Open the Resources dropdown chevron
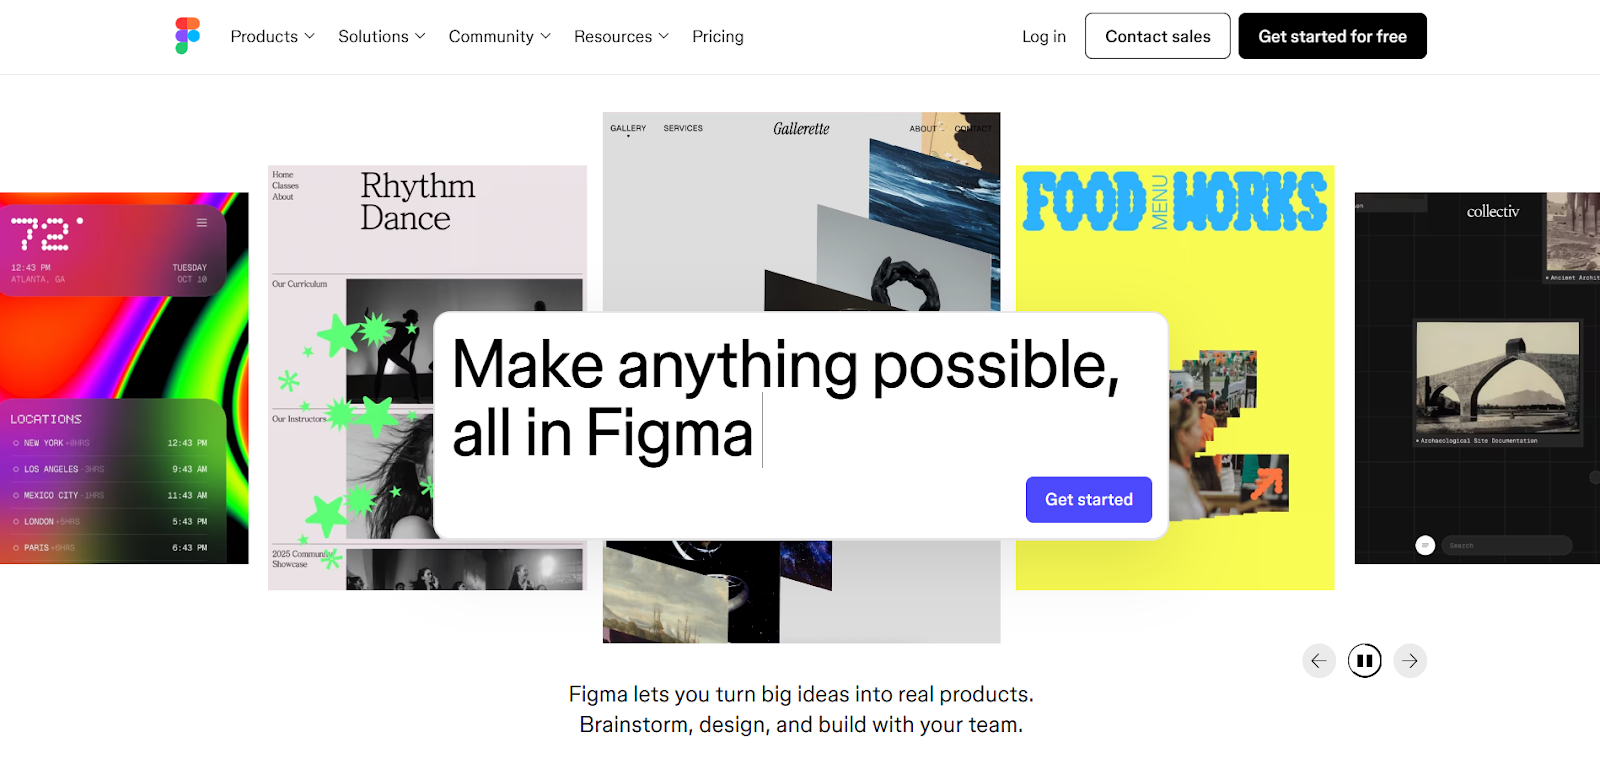 tap(664, 36)
